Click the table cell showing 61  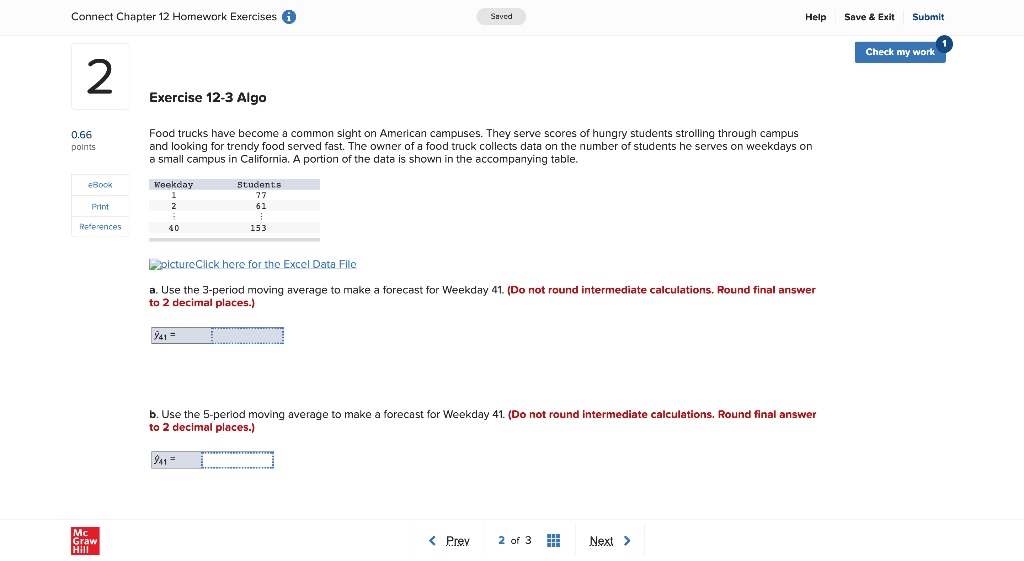(261, 206)
